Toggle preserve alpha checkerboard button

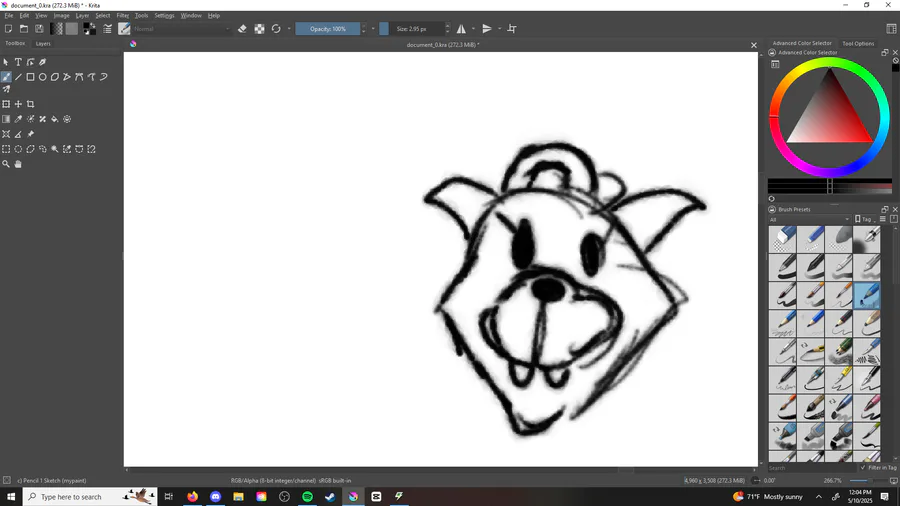coord(259,29)
